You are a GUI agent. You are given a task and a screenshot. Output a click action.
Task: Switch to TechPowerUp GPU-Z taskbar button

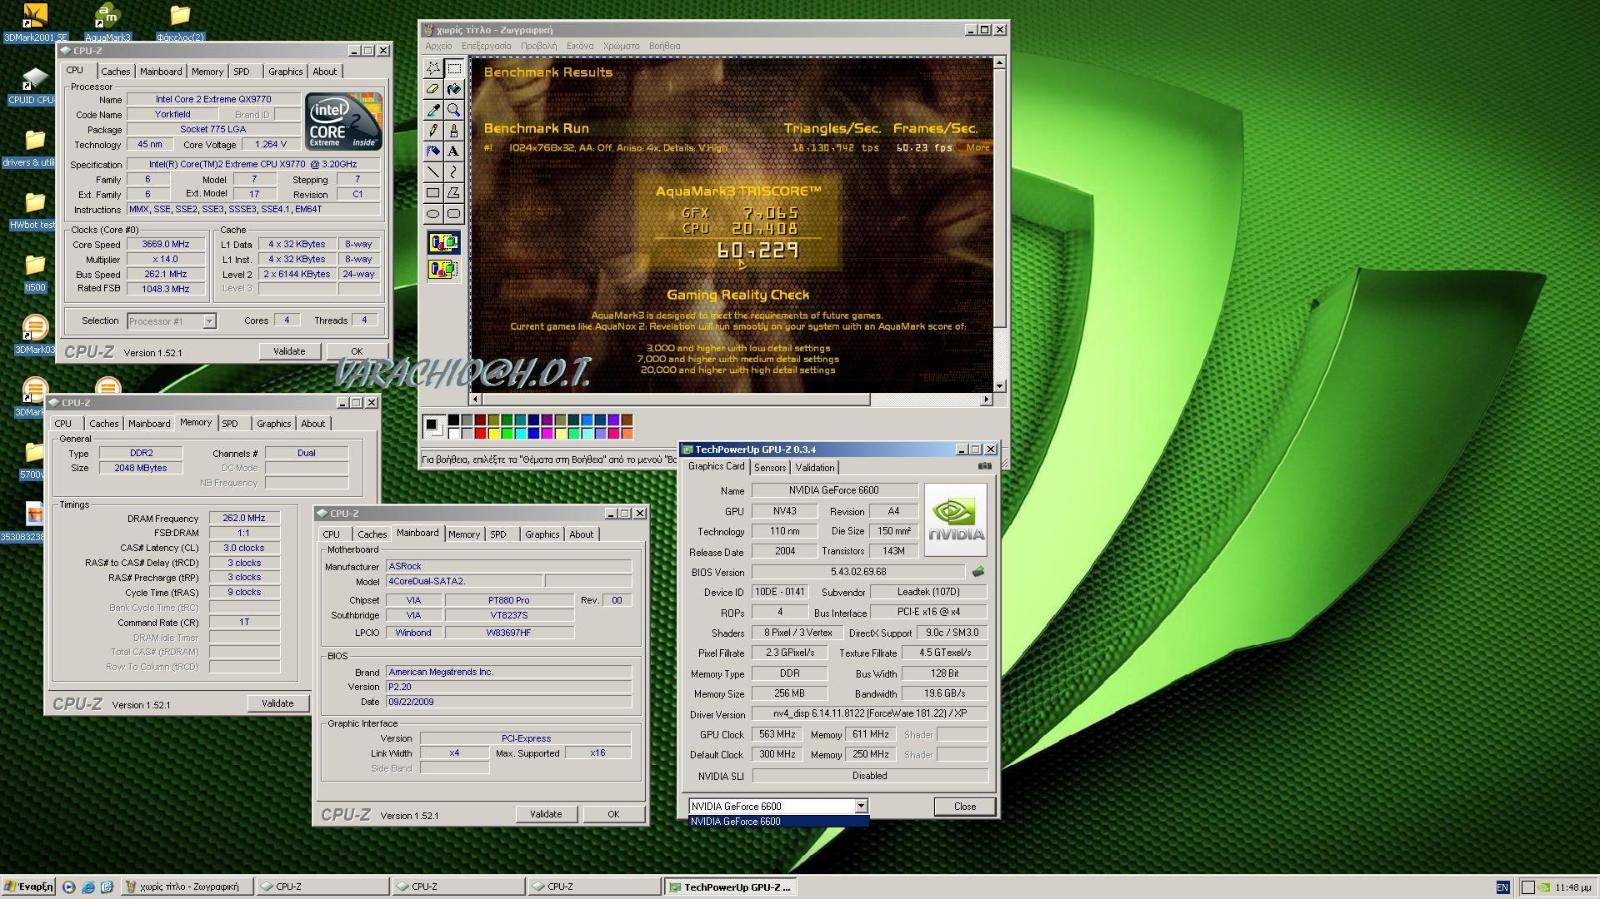730,887
